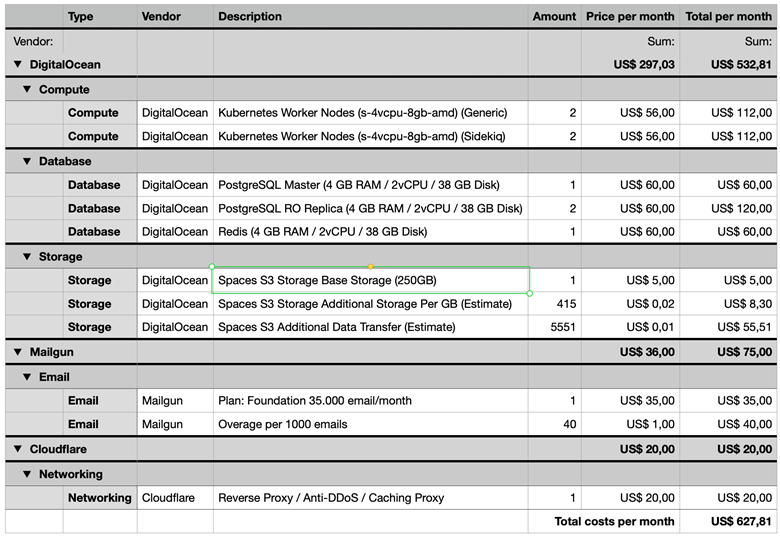Click the Kubernetes Worker Nodes (Sidekiq) cell
The image size is (780, 536).
[x=371, y=136]
